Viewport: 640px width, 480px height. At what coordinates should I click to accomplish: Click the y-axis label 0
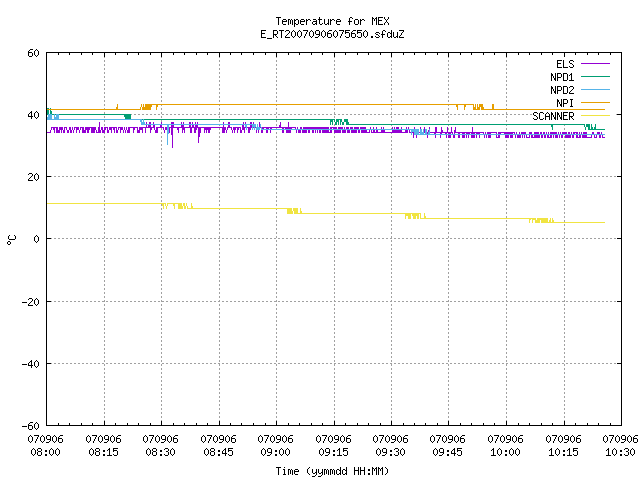coord(36,239)
